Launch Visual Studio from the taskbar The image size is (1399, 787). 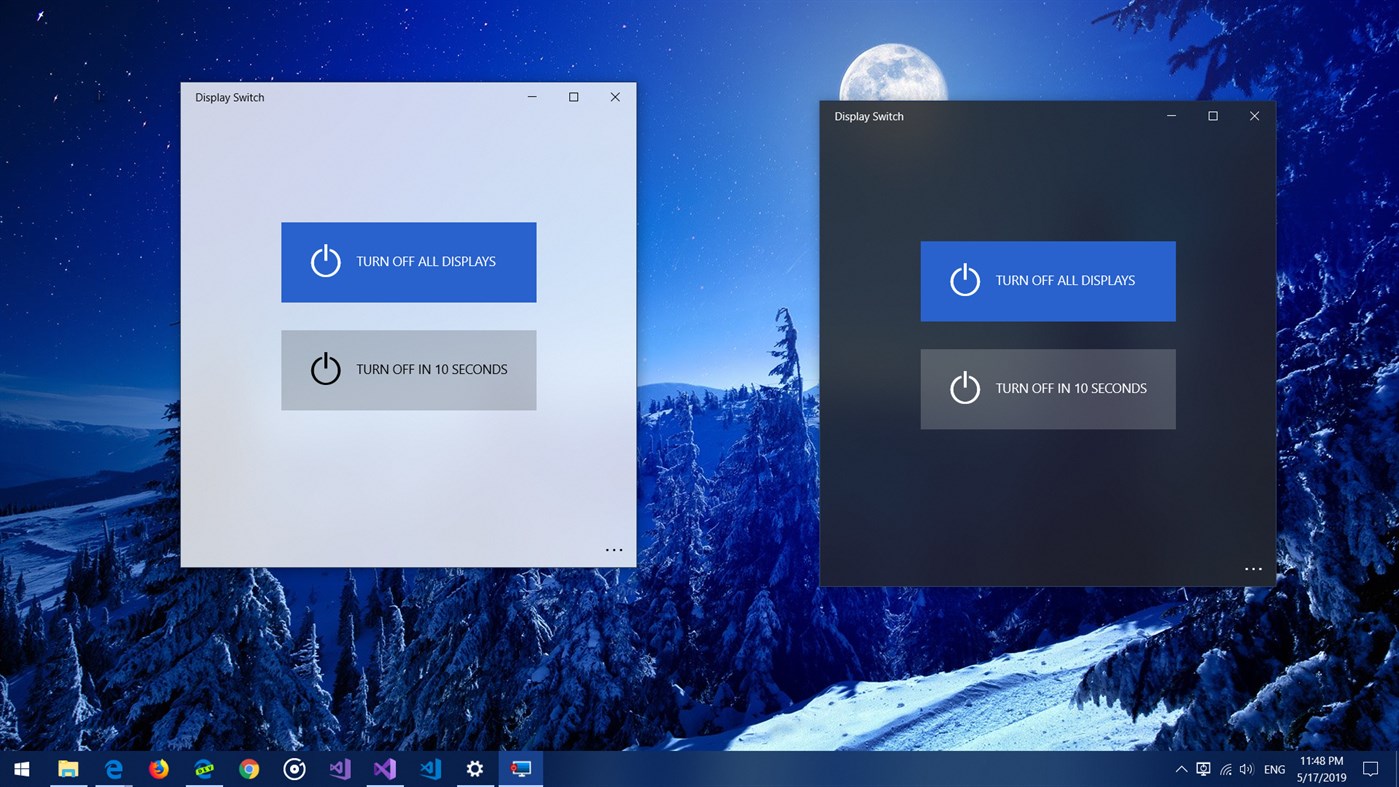pyautogui.click(x=384, y=769)
